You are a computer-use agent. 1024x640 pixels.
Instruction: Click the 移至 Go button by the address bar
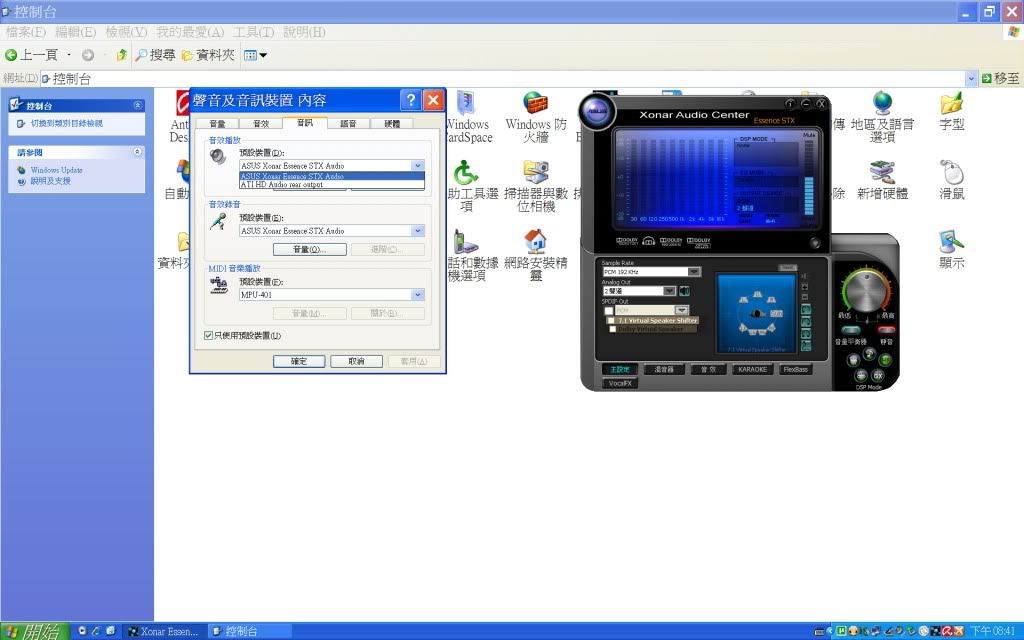point(1000,78)
